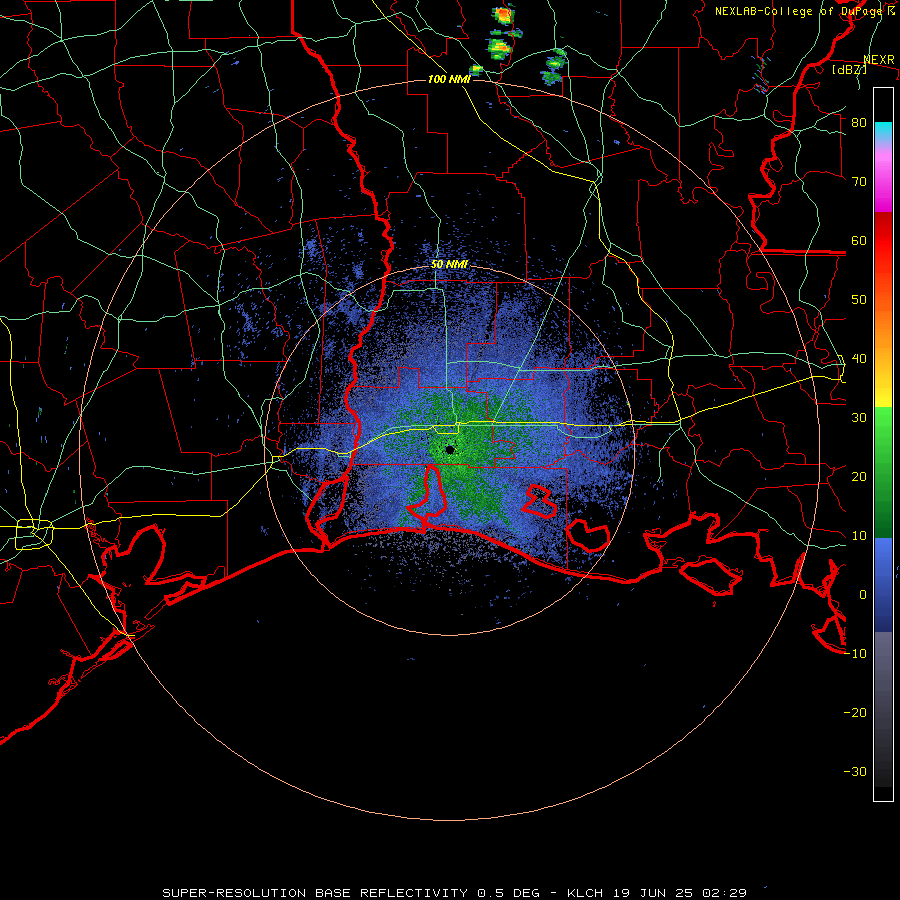Click the -10 value on dBZ scale
900x900 pixels.
click(855, 653)
